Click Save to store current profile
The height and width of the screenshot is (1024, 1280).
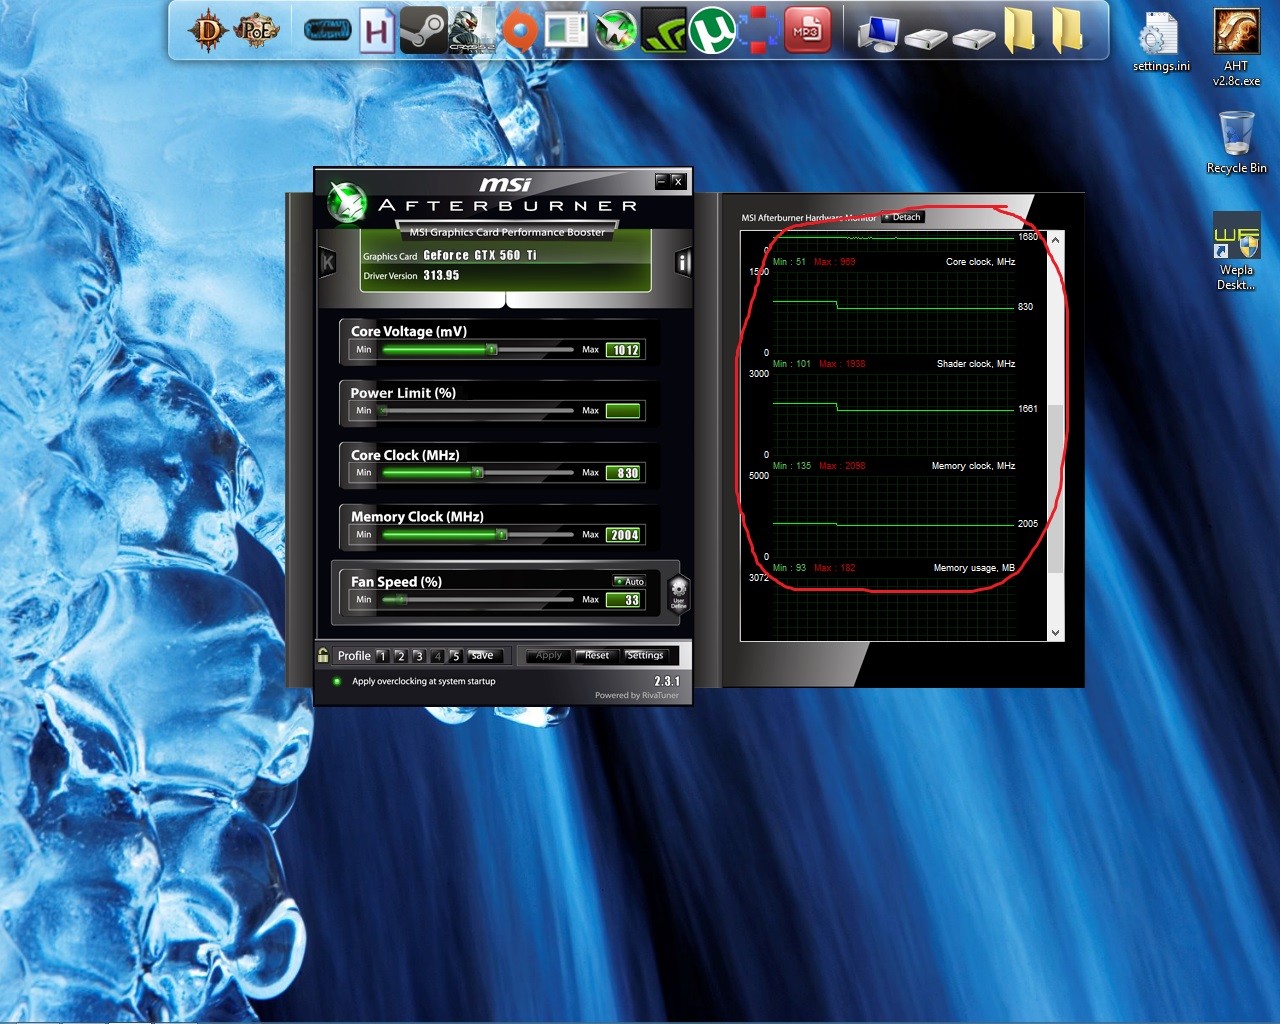pyautogui.click(x=480, y=655)
